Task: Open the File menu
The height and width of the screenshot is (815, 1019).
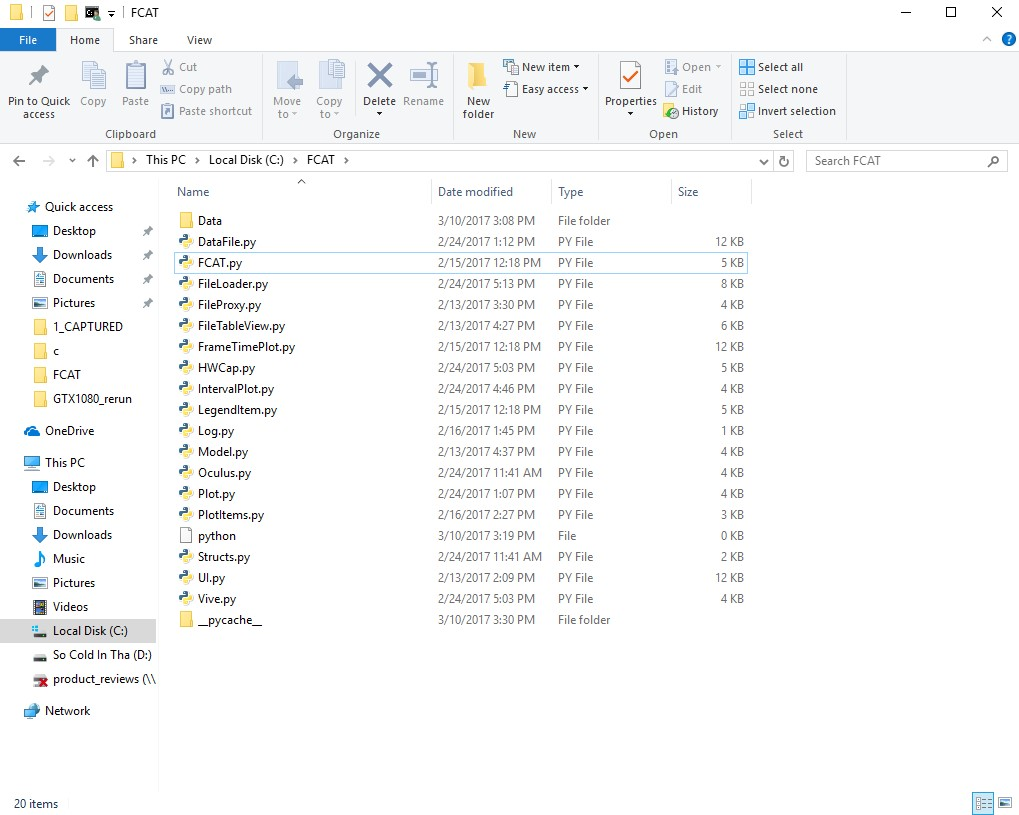Action: pos(28,40)
